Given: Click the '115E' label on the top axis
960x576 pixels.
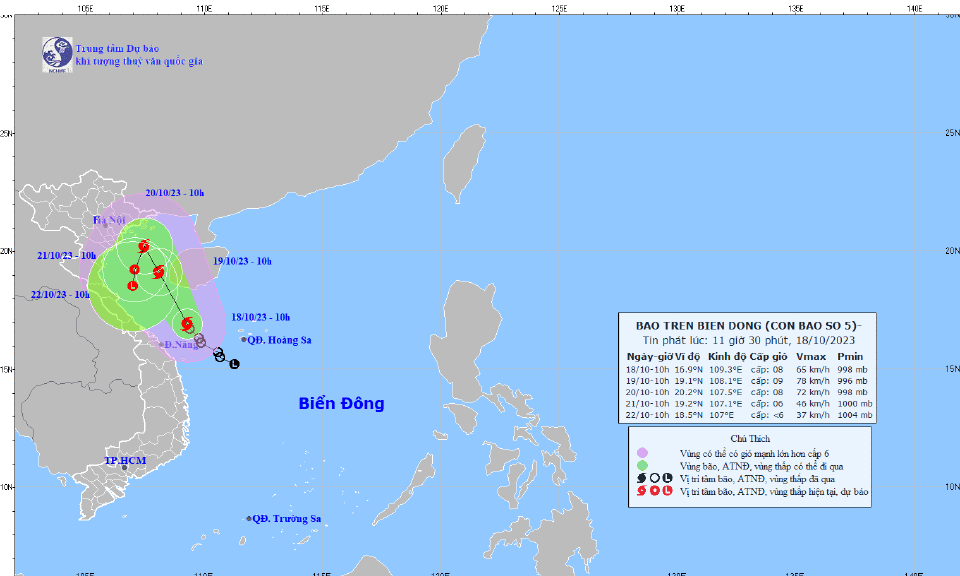Looking at the screenshot, I should [x=322, y=9].
